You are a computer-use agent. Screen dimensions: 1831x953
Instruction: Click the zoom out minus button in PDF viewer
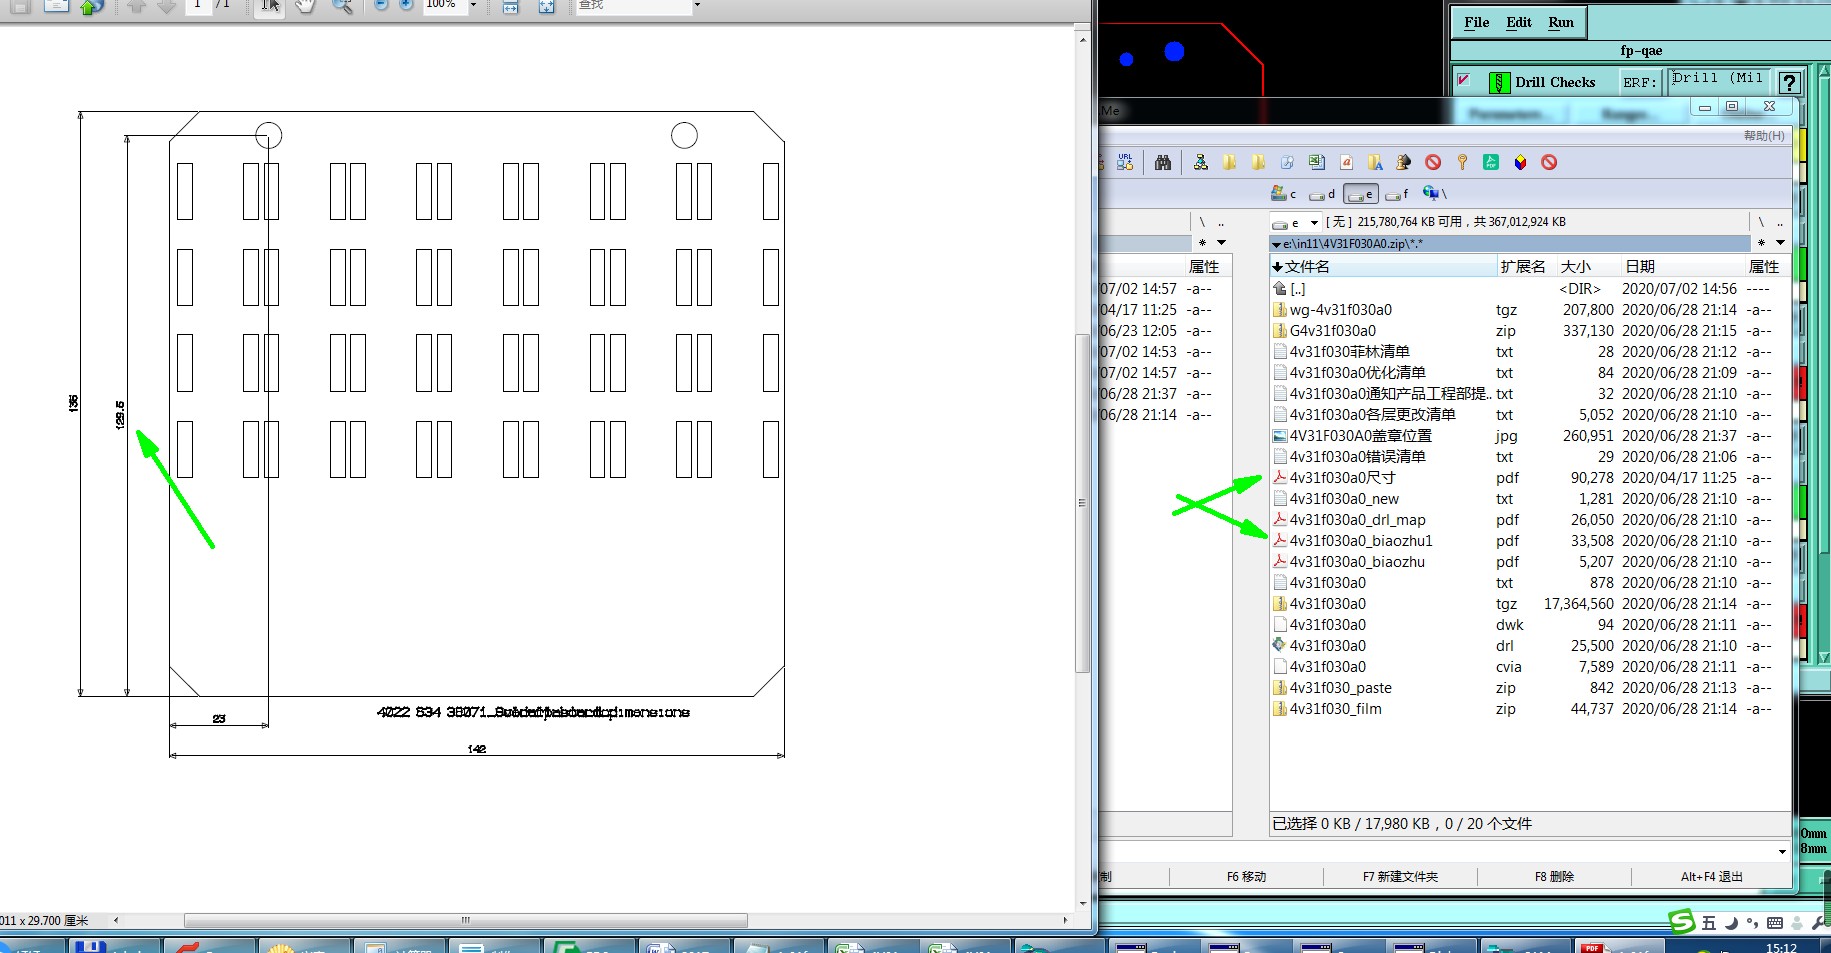pos(381,4)
